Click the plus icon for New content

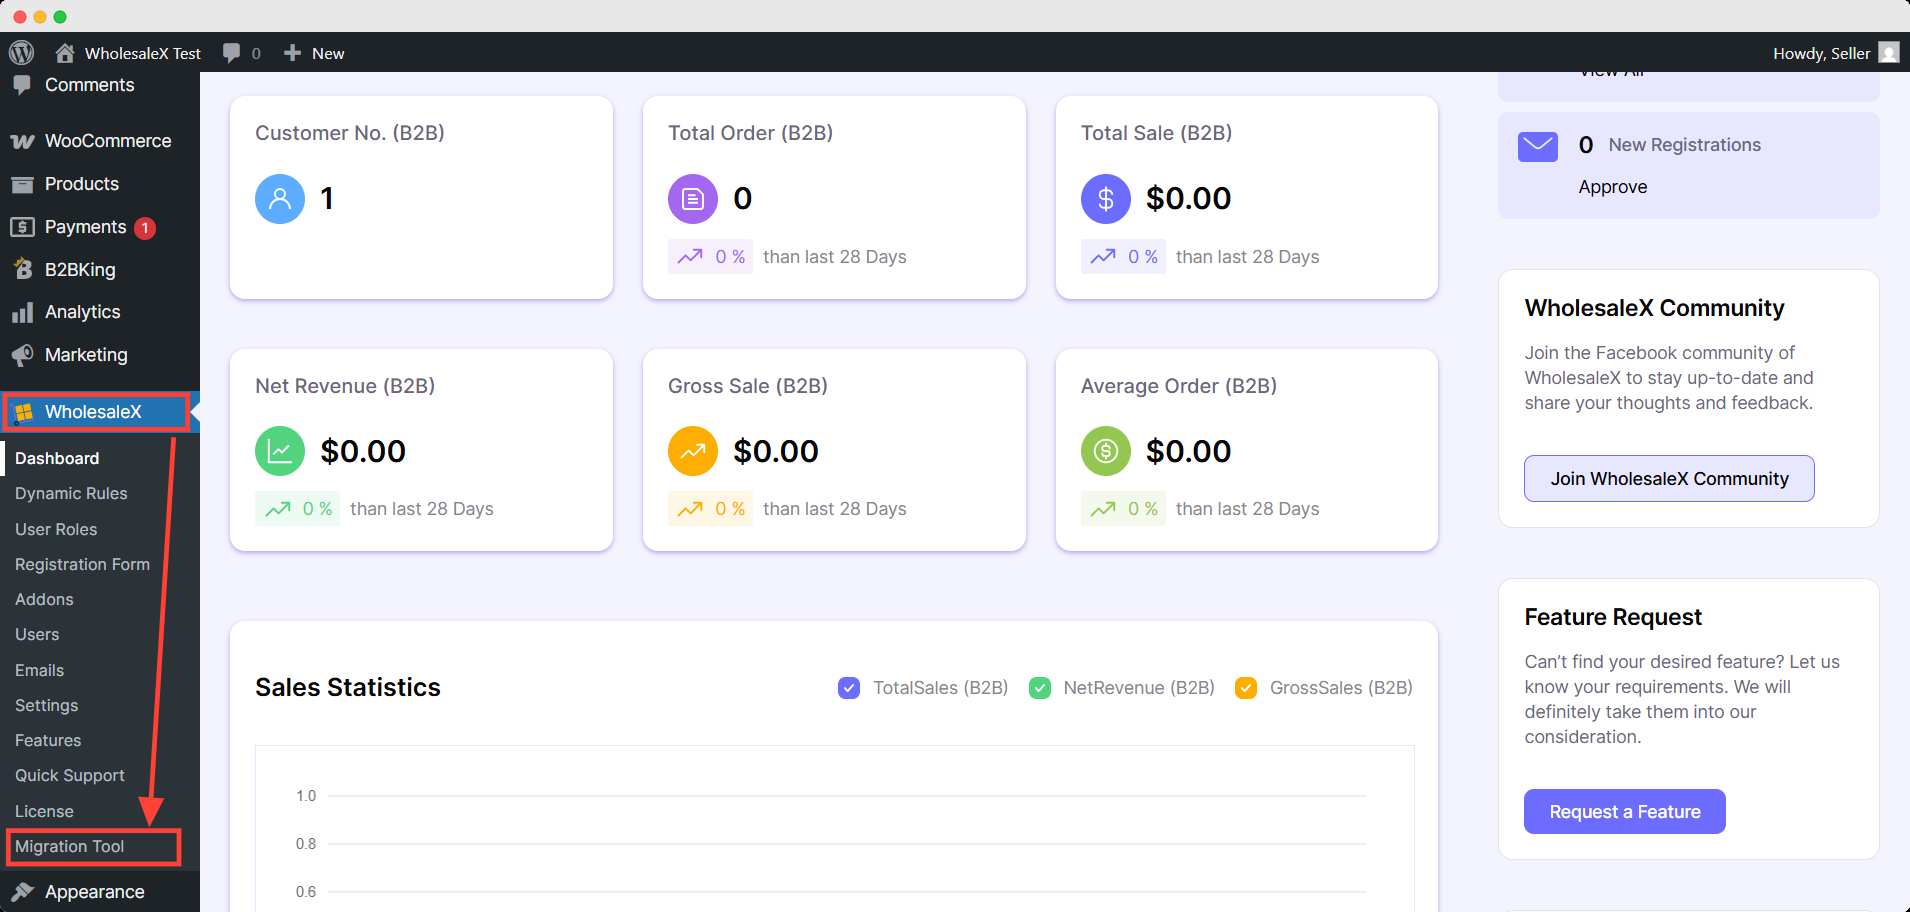pos(292,53)
